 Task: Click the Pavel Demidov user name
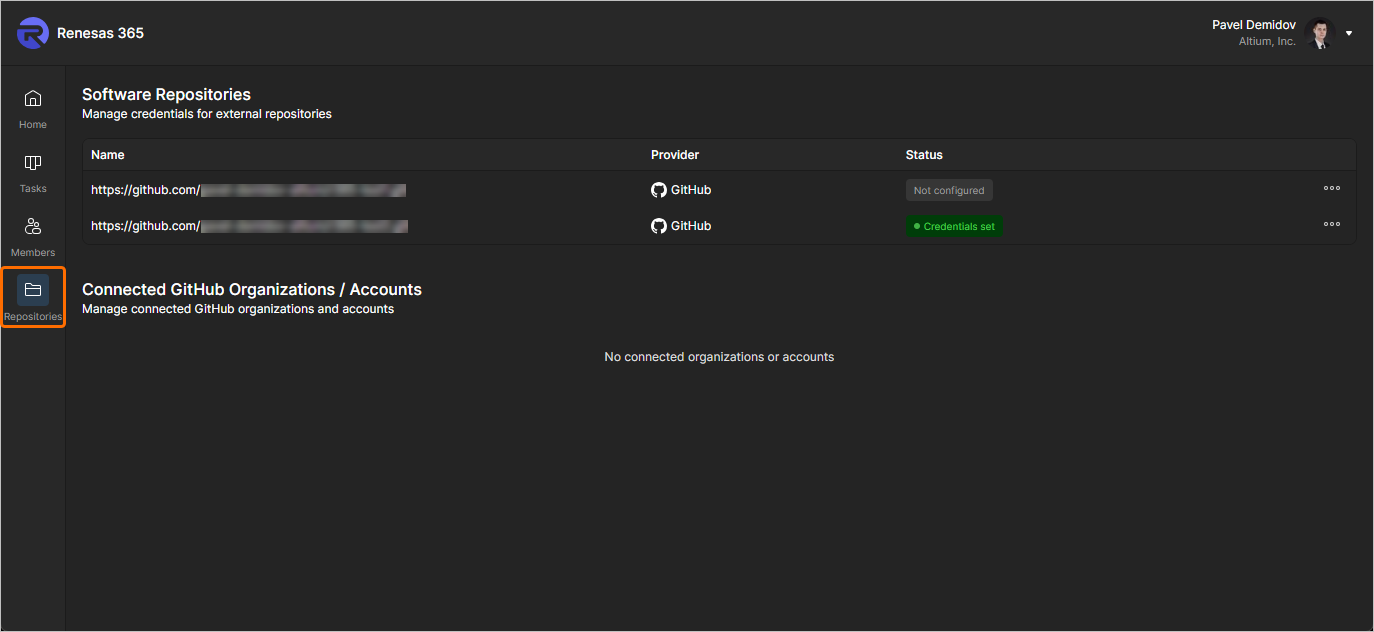(1253, 25)
